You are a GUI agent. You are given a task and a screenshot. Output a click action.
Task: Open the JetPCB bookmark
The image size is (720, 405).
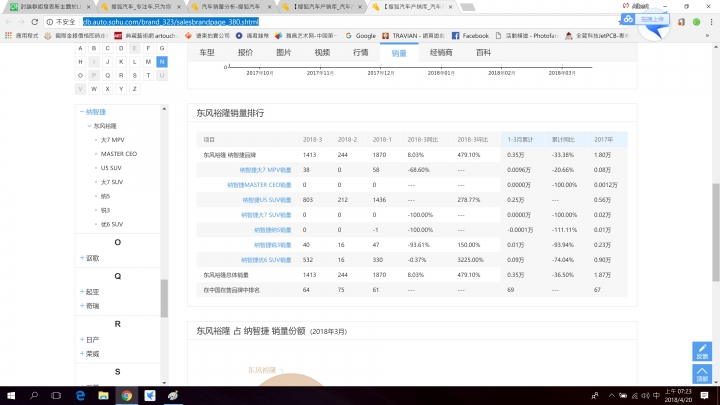click(596, 35)
